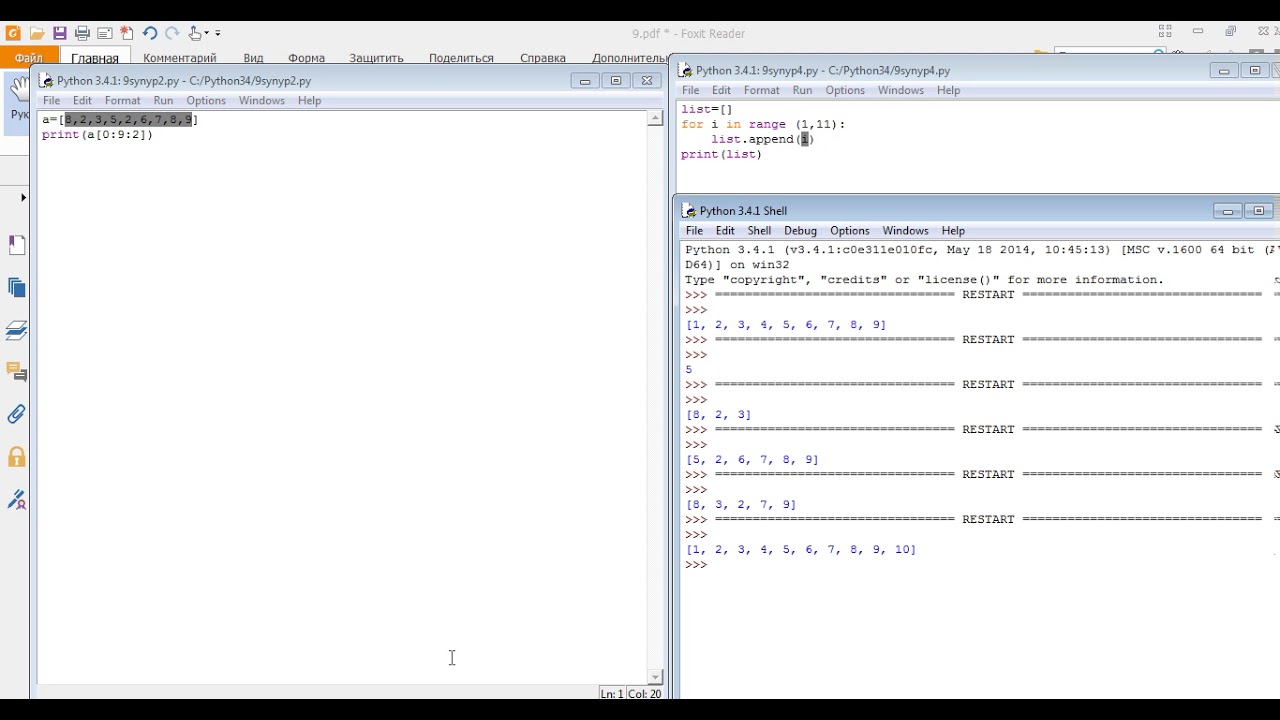
Task: Open Help menu in 9synyp4.py window
Action: click(948, 90)
